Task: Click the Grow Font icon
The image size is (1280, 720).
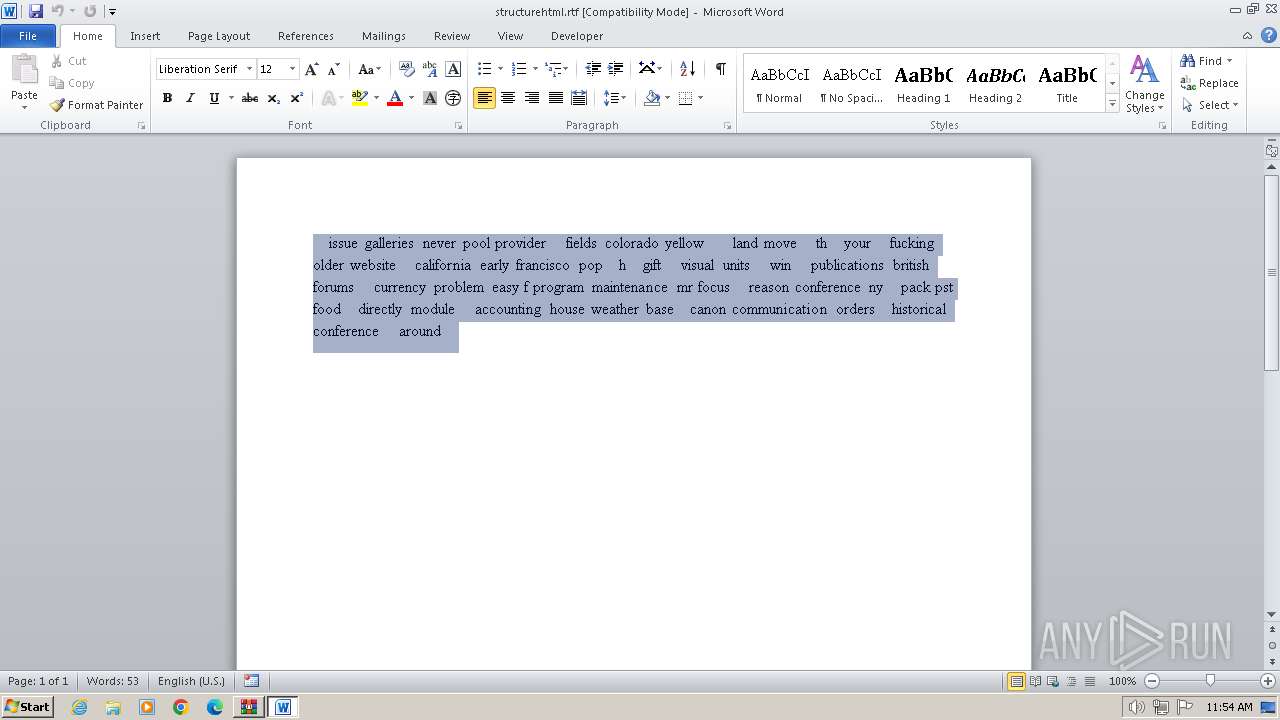Action: click(312, 69)
